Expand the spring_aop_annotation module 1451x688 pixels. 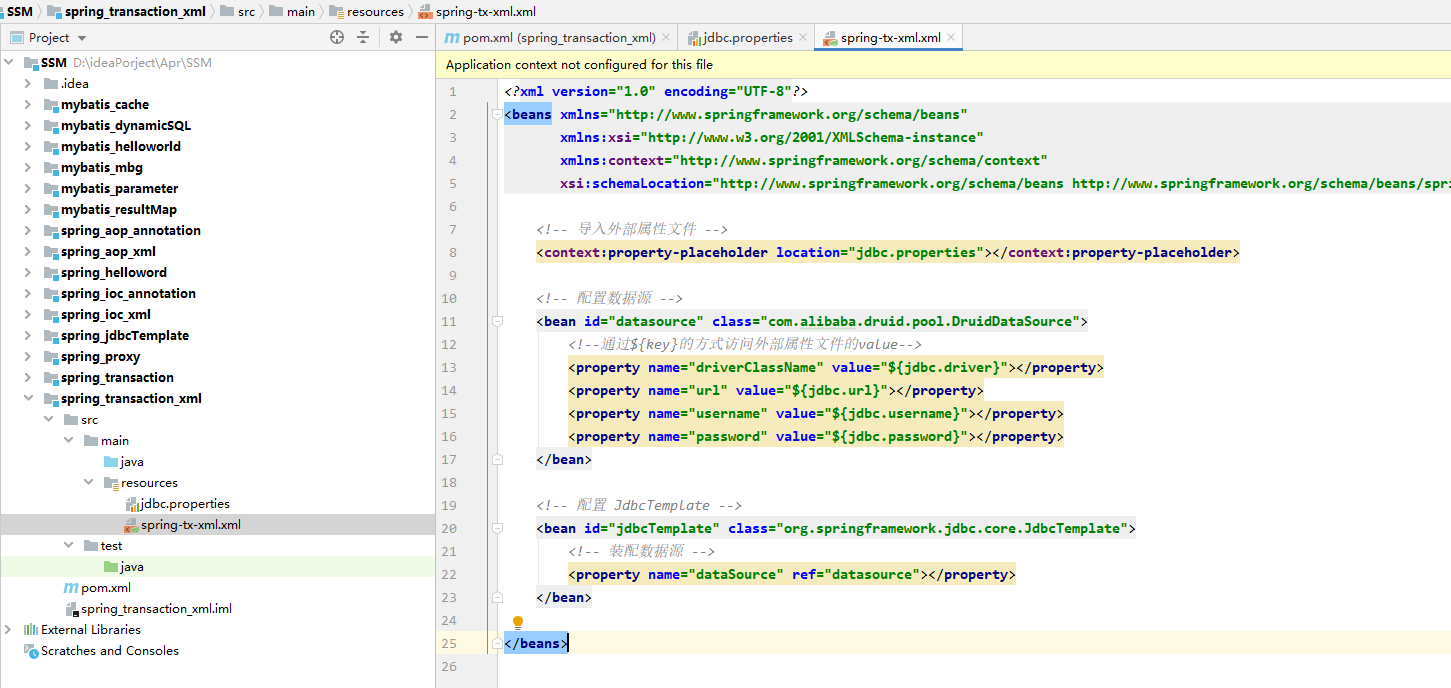(x=30, y=231)
